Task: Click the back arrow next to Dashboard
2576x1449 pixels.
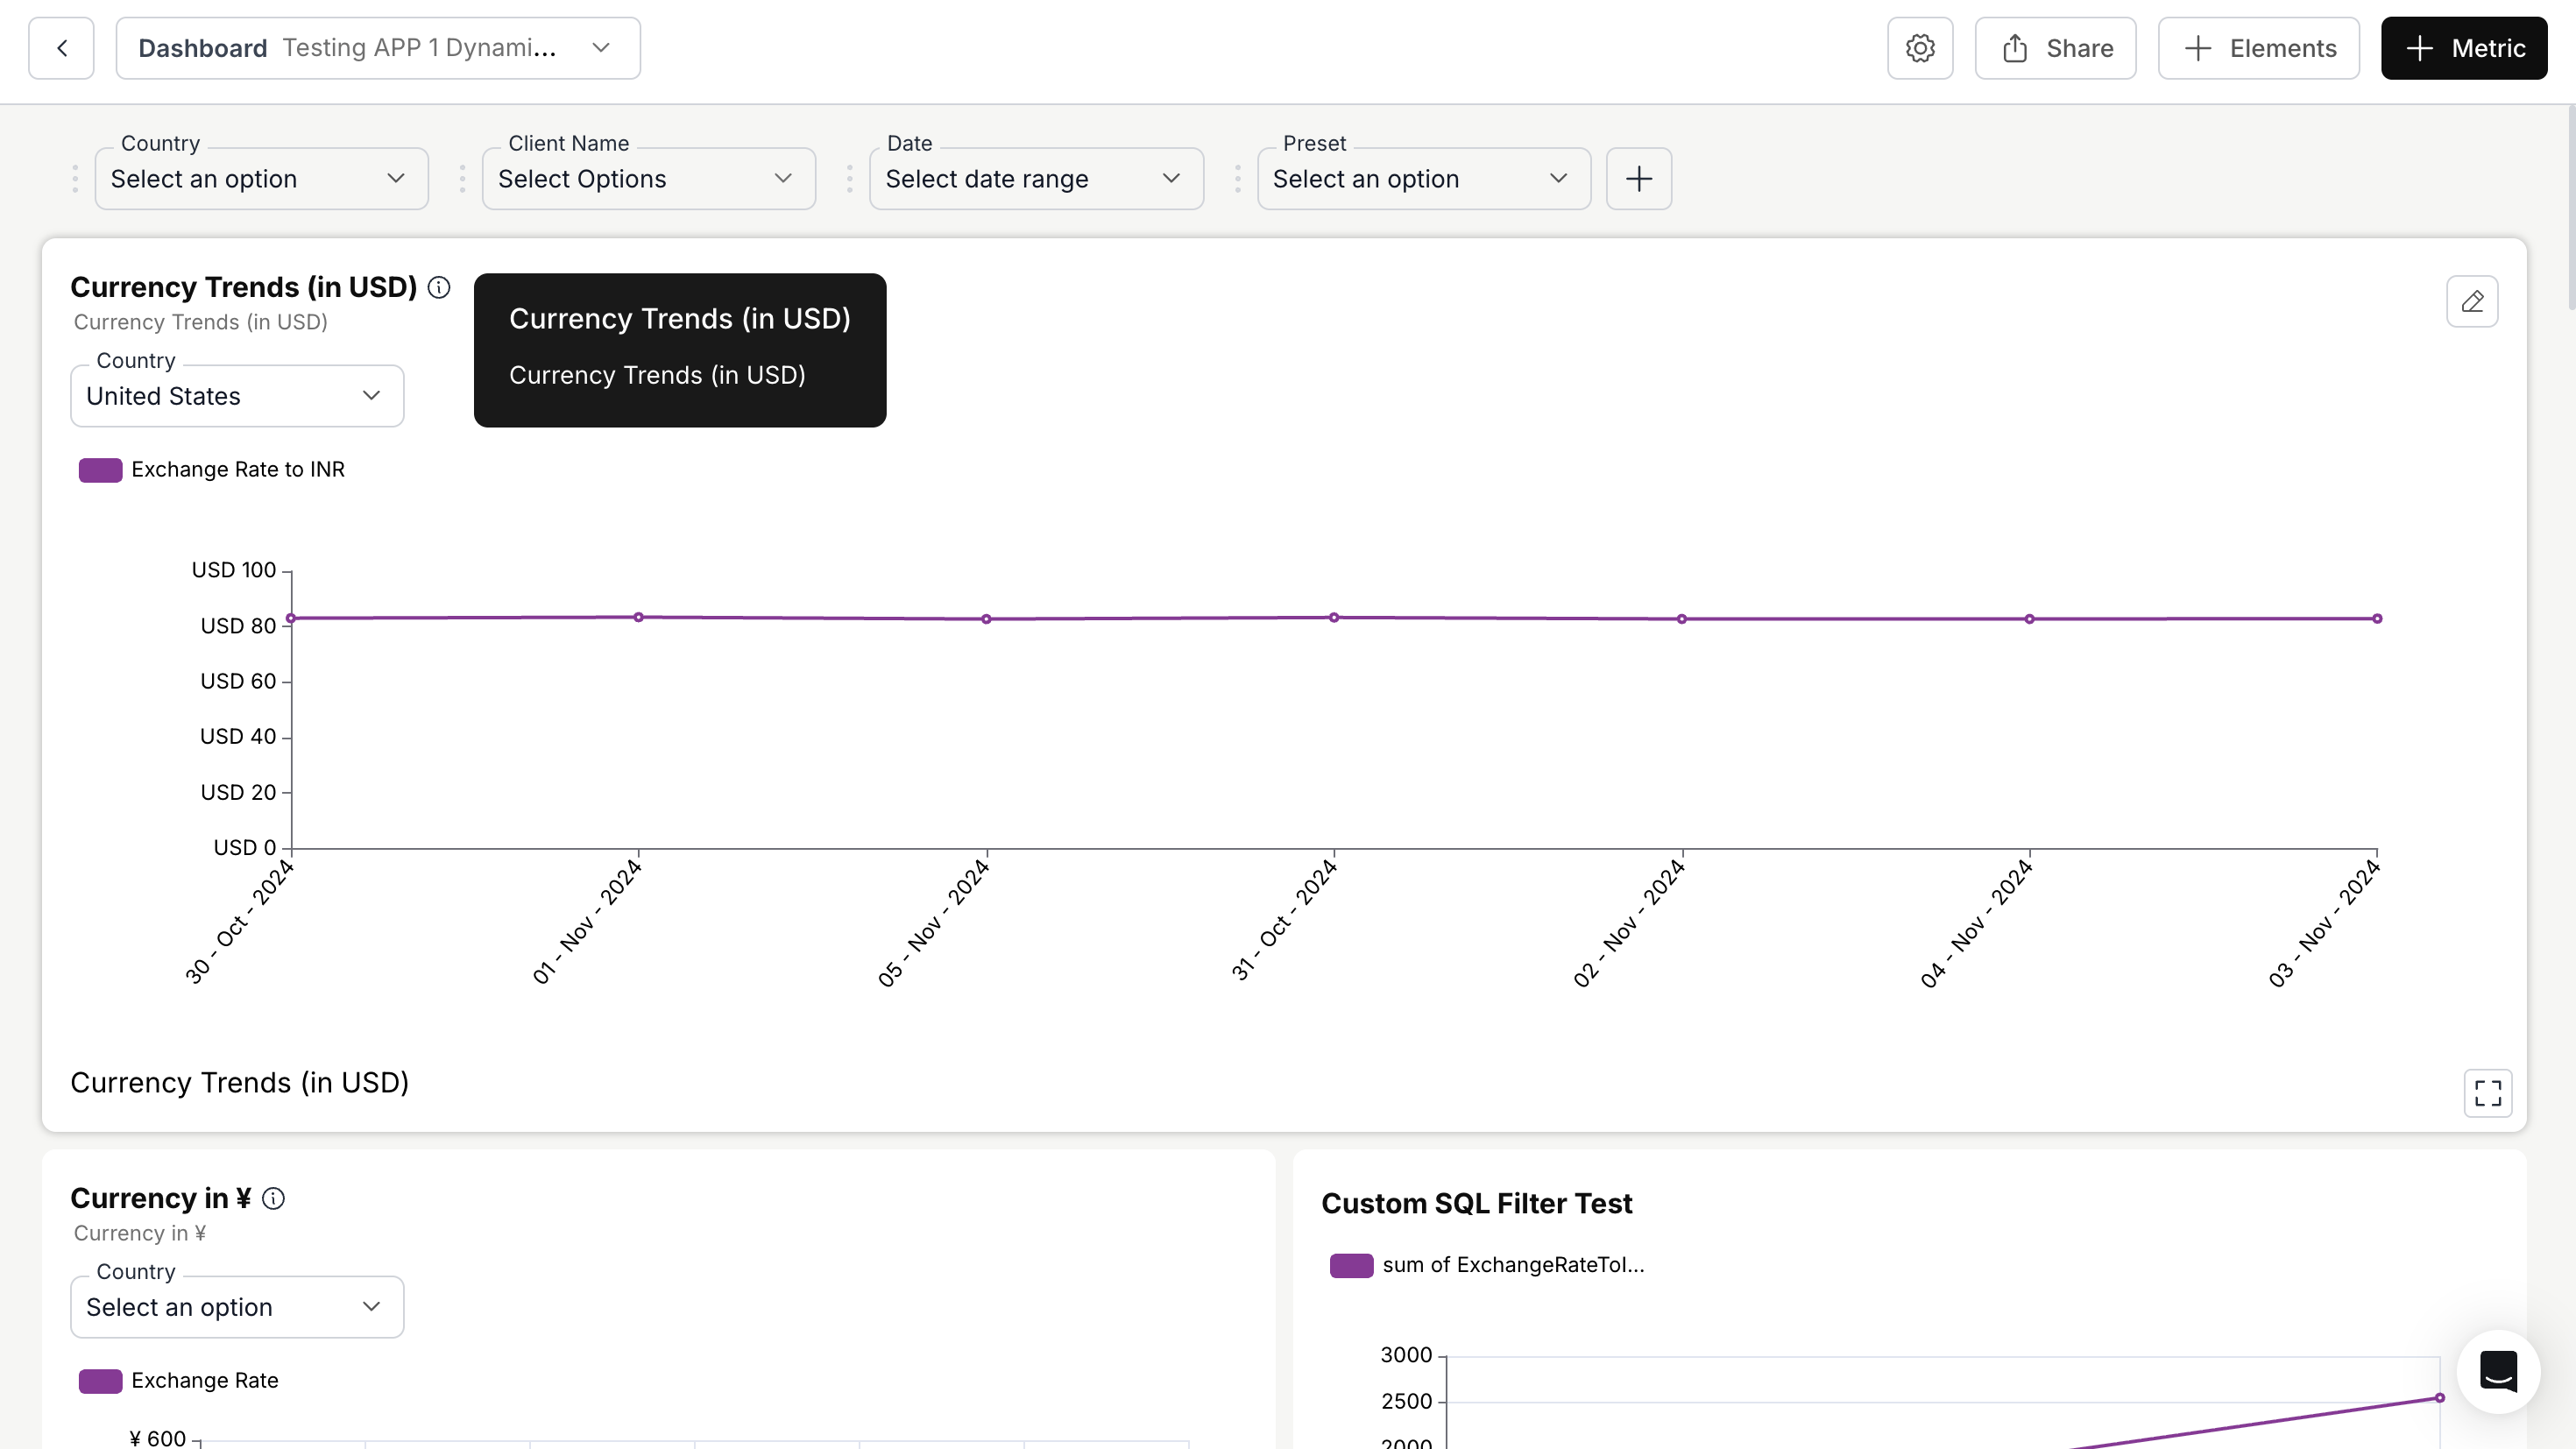Action: point(61,47)
